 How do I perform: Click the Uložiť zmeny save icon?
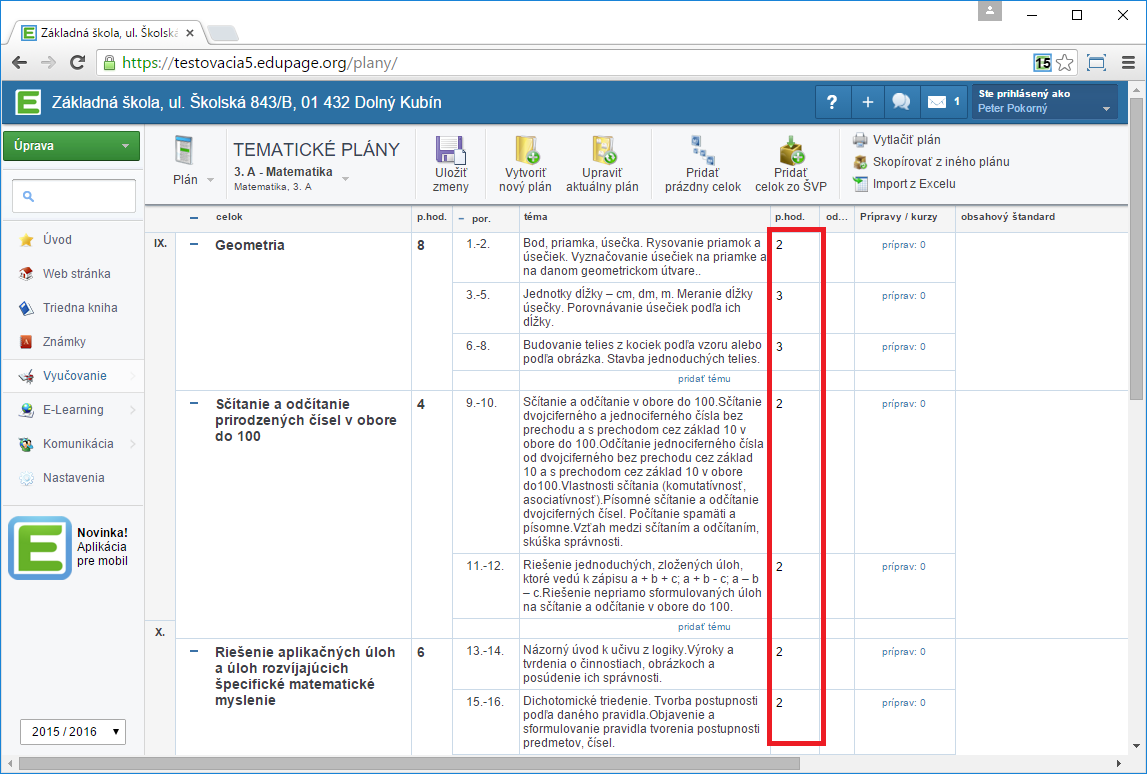[450, 151]
